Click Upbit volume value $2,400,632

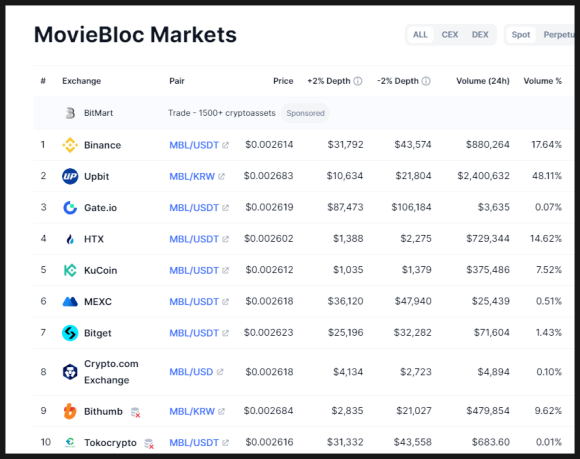point(483,176)
